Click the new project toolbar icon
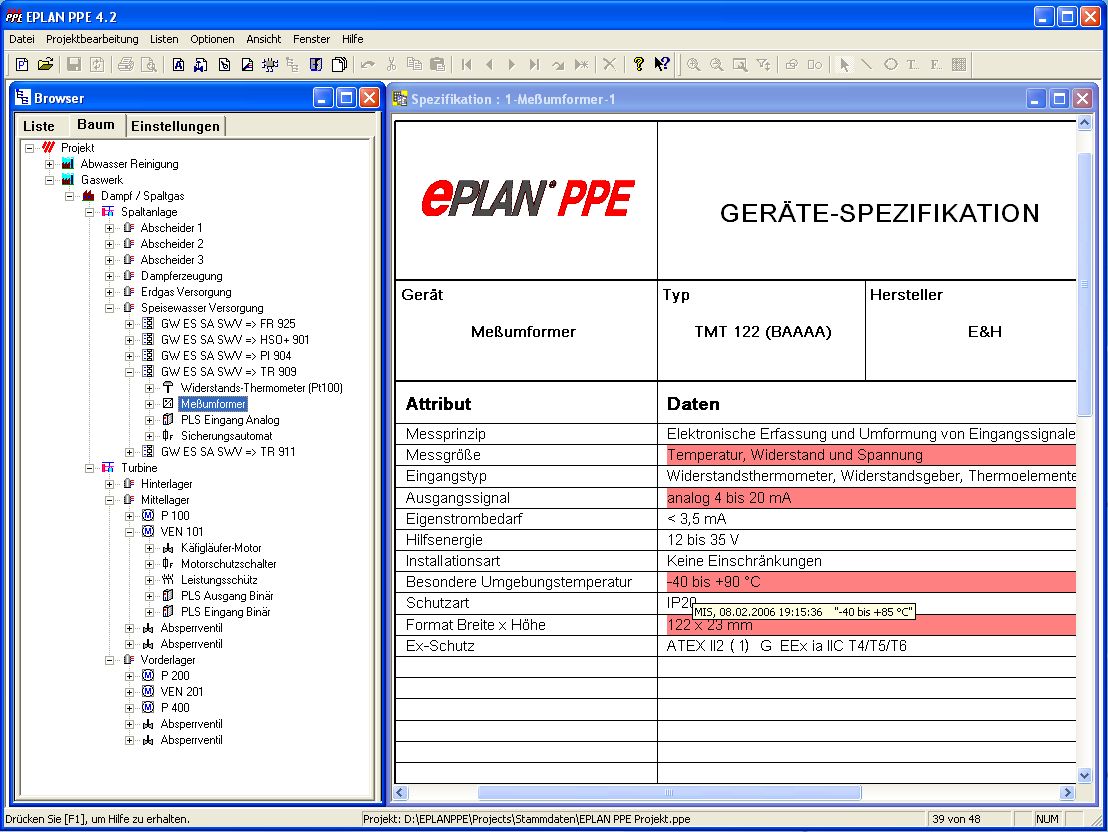Viewport: 1108px width, 832px height. coord(22,65)
